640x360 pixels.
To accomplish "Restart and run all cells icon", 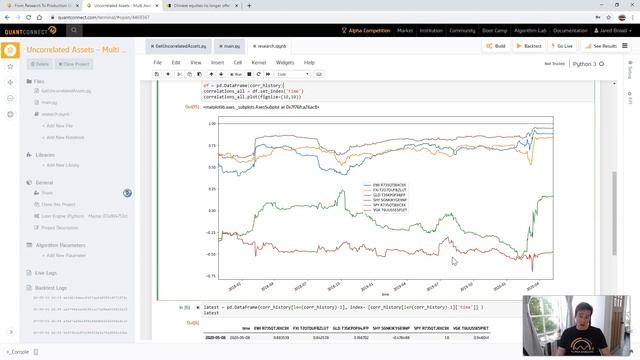I will 268,74.
